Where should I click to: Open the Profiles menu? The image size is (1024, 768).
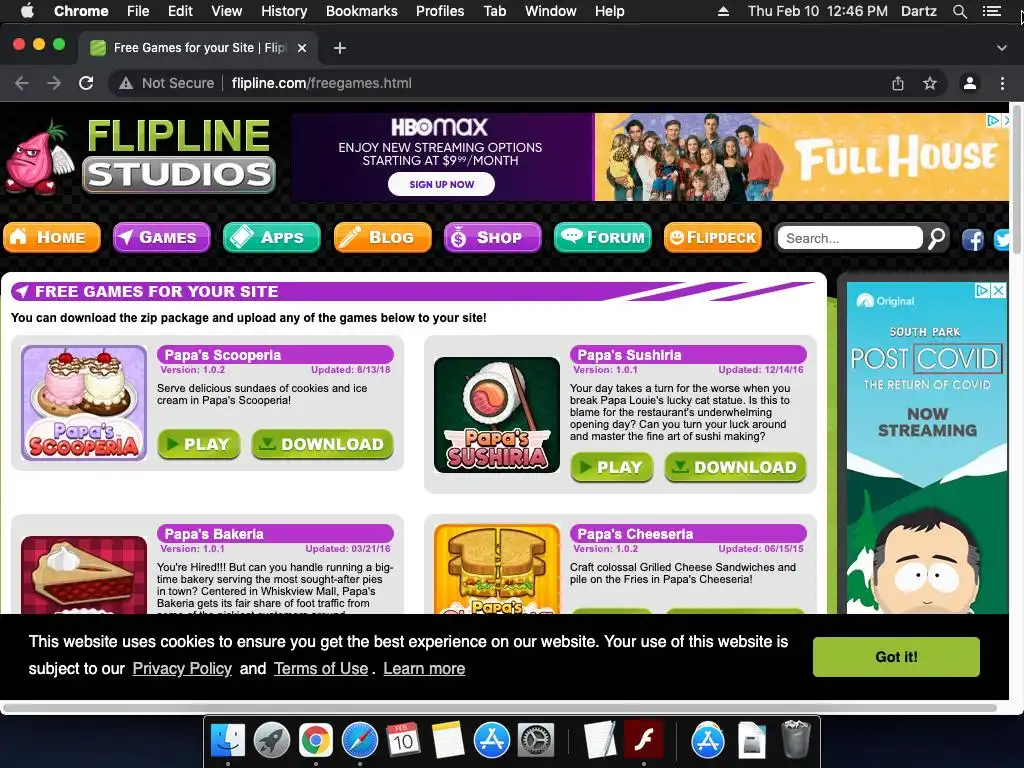440,11
